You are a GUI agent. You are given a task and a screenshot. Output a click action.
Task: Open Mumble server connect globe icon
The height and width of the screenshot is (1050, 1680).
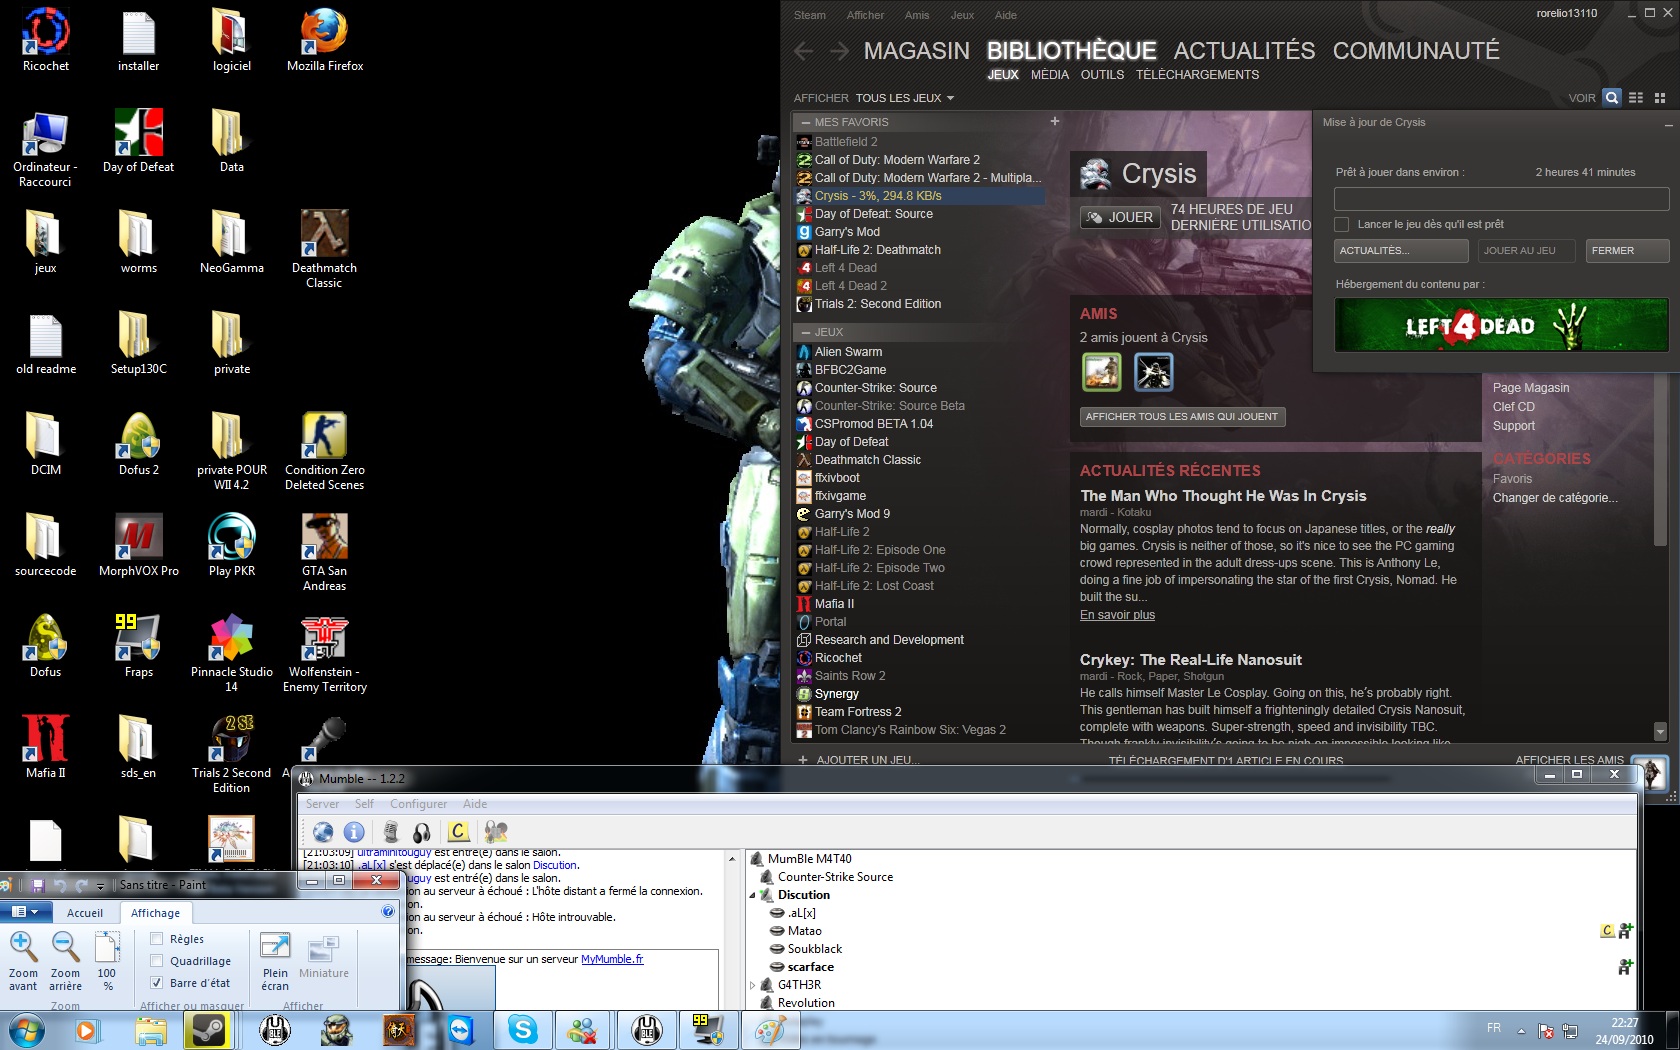323,831
